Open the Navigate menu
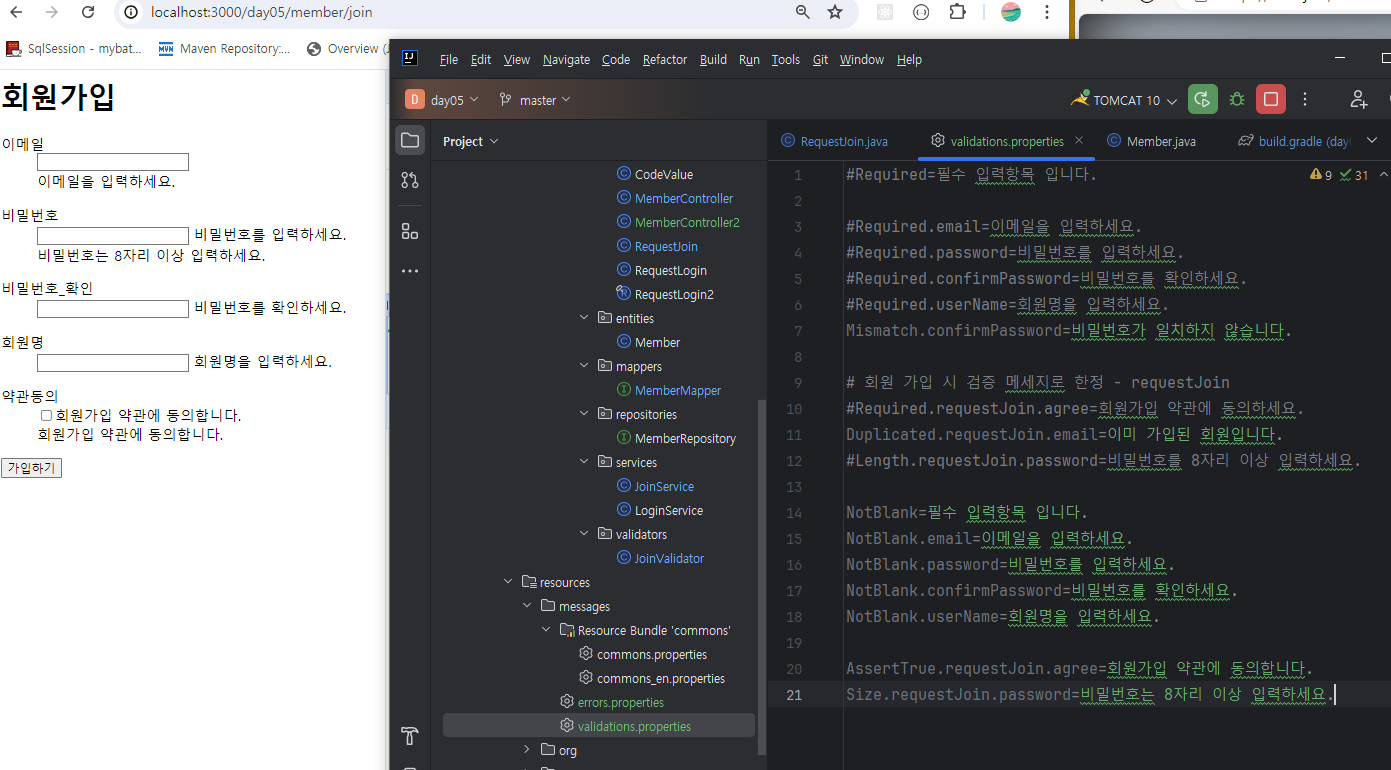The image size is (1391, 770). 566,60
